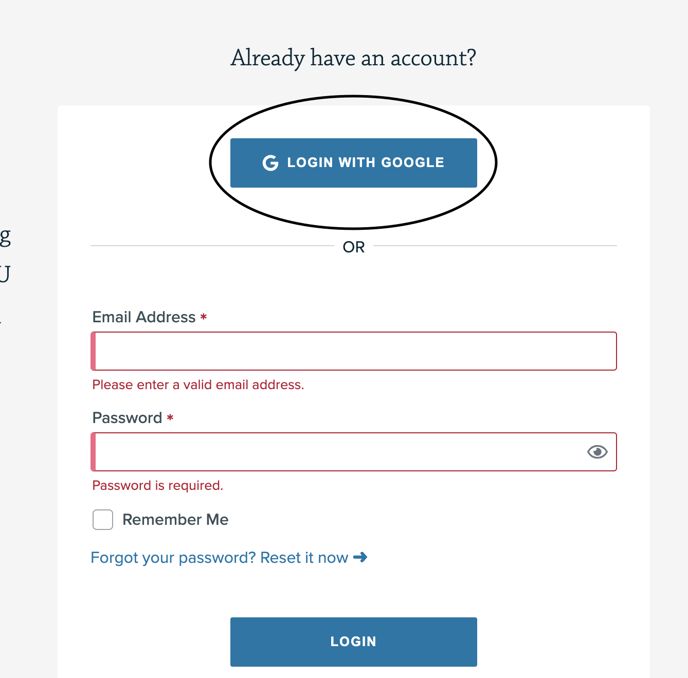
Task: Click the Password is required error
Action: (x=158, y=485)
